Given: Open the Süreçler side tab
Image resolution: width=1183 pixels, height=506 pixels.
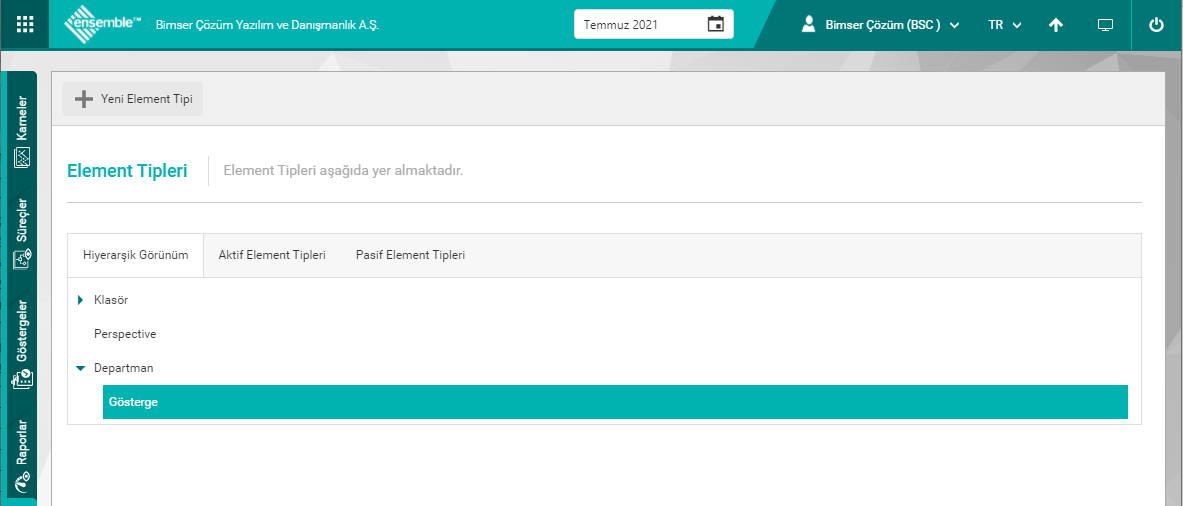Looking at the screenshot, I should 21,232.
